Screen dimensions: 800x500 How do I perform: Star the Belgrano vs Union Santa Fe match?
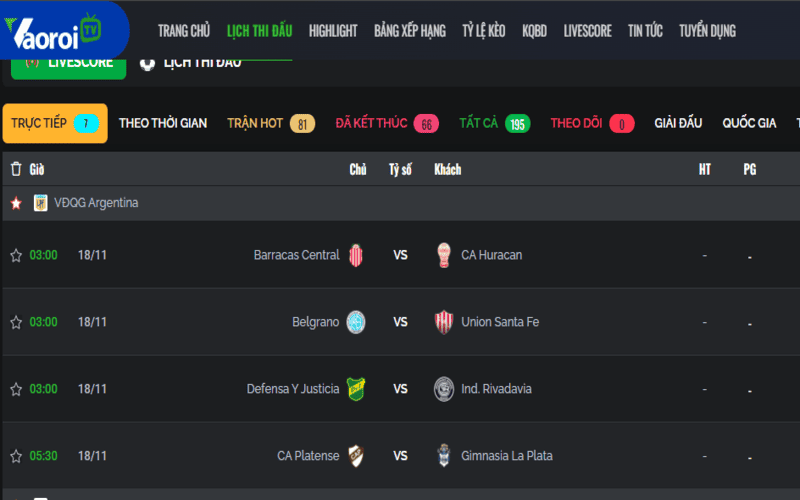click(x=16, y=322)
